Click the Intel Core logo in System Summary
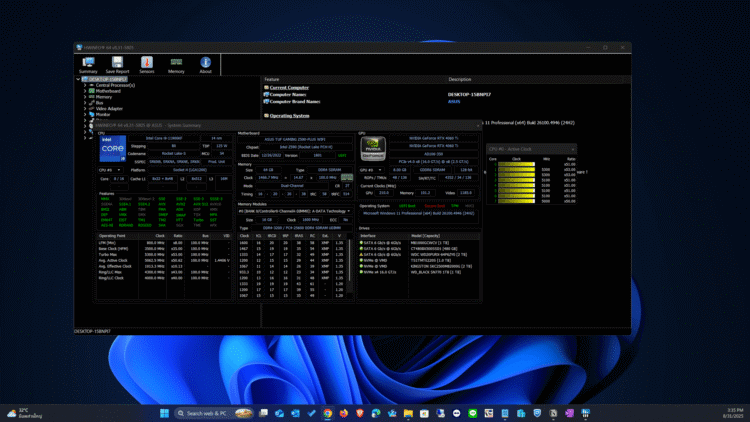This screenshot has height=422, width=750. [112, 148]
